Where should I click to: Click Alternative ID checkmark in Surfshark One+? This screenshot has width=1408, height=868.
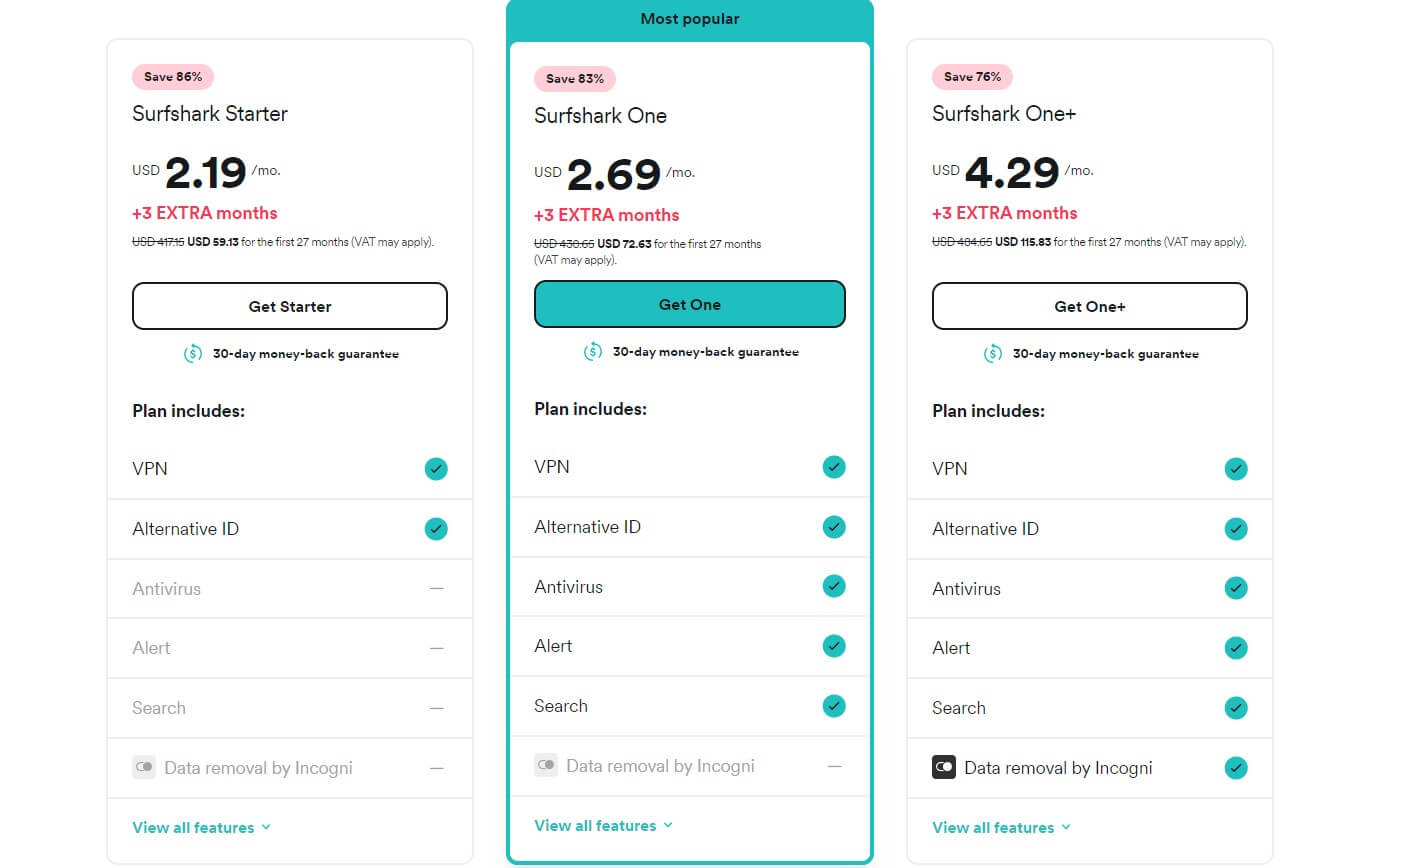click(x=1236, y=529)
